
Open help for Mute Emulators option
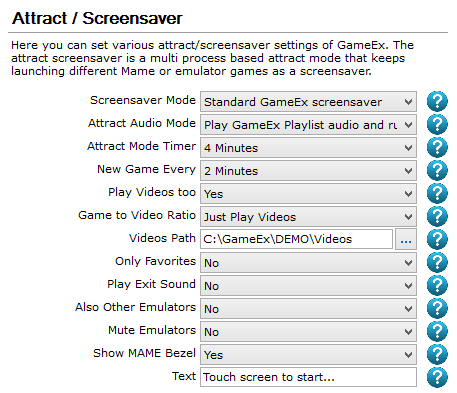coord(437,331)
